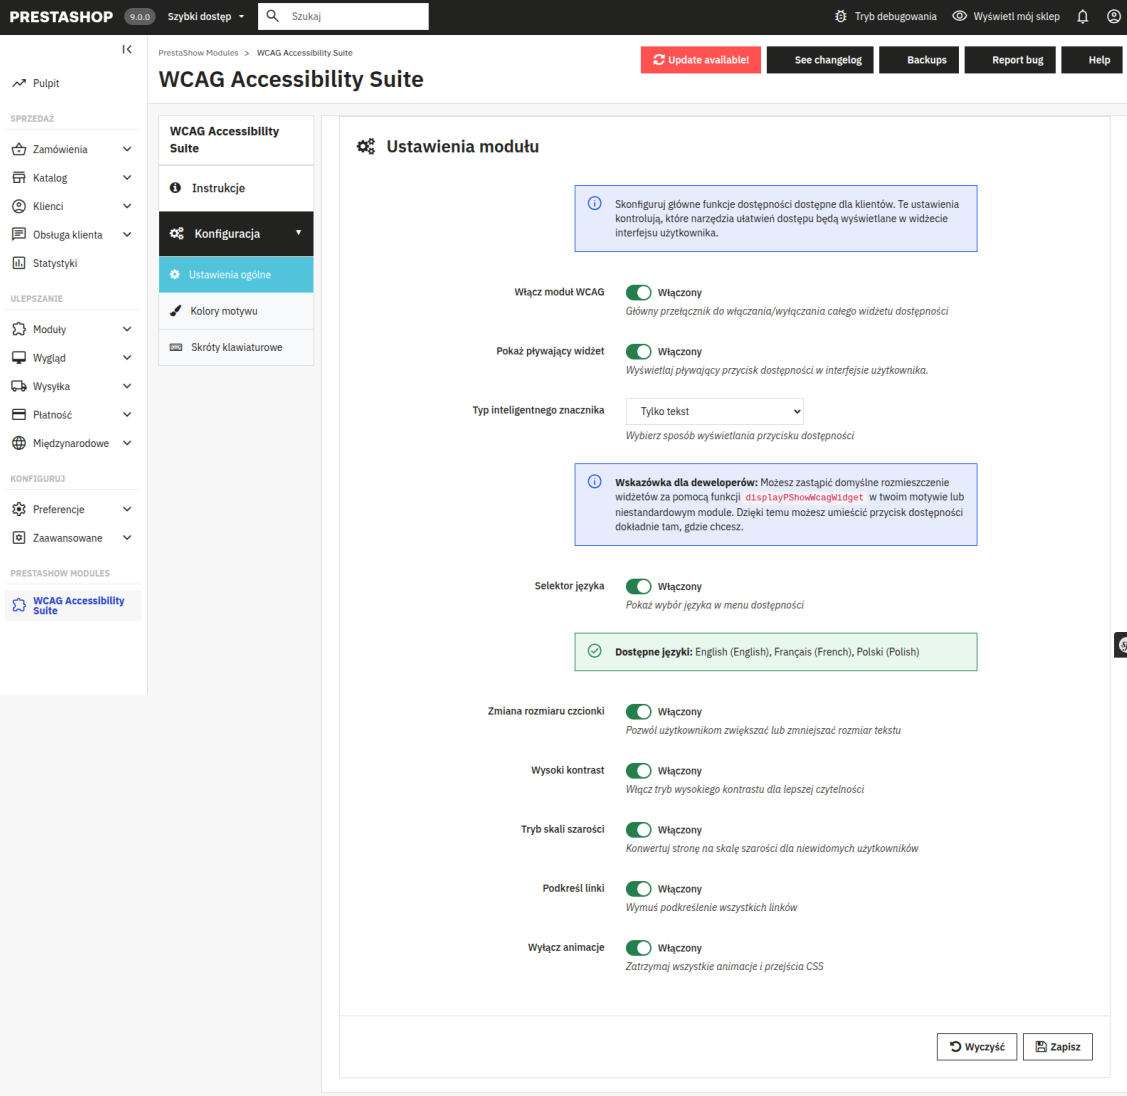
Task: Click the Skróty klawiaturowe keyboard icon
Action: click(175, 347)
